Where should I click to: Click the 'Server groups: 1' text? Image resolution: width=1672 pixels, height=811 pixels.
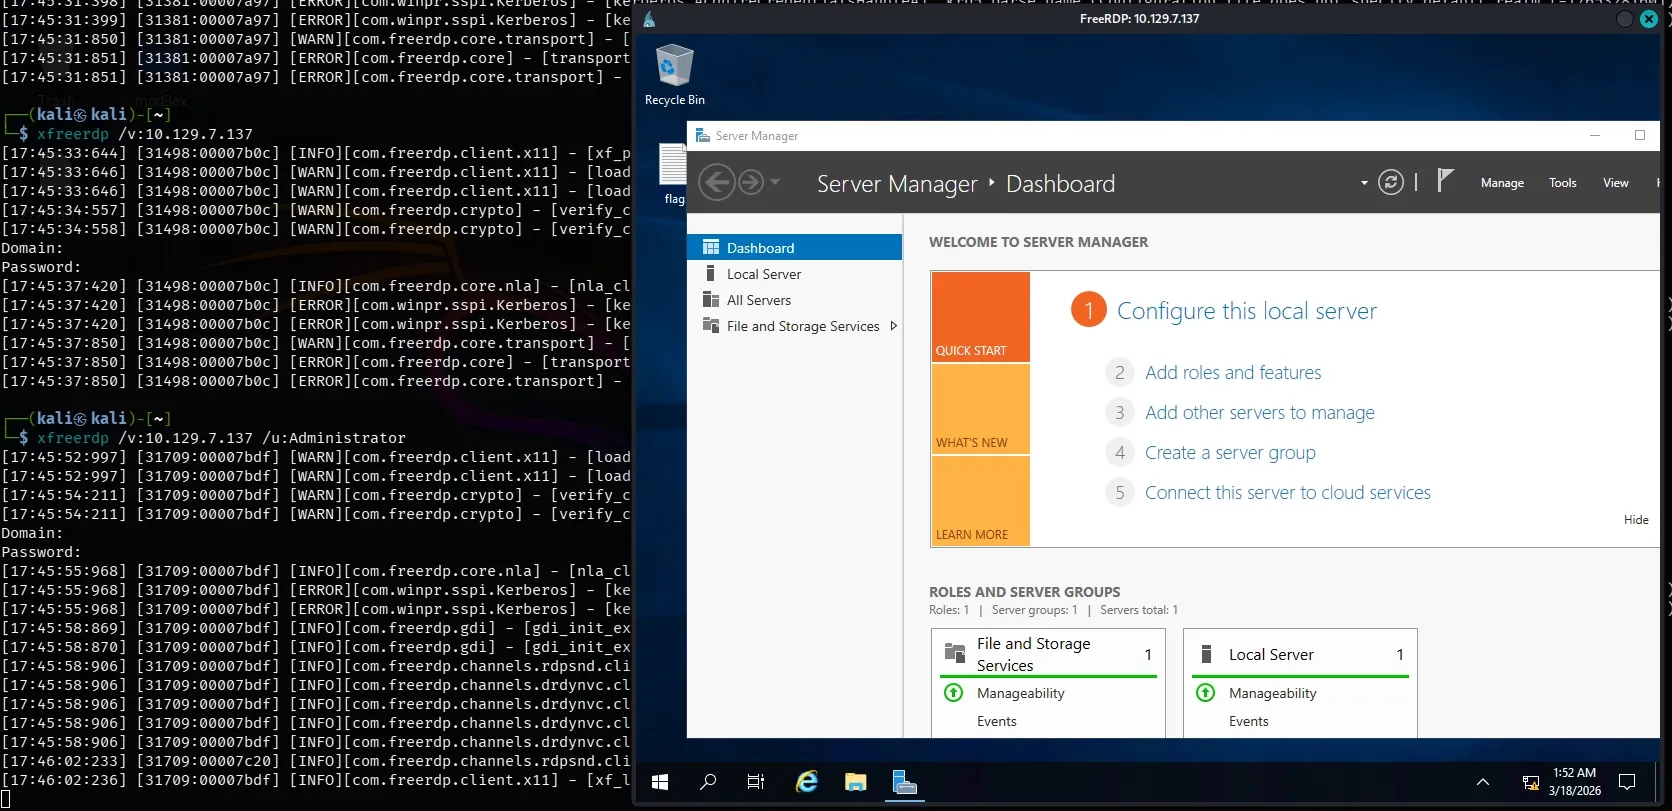click(1034, 610)
